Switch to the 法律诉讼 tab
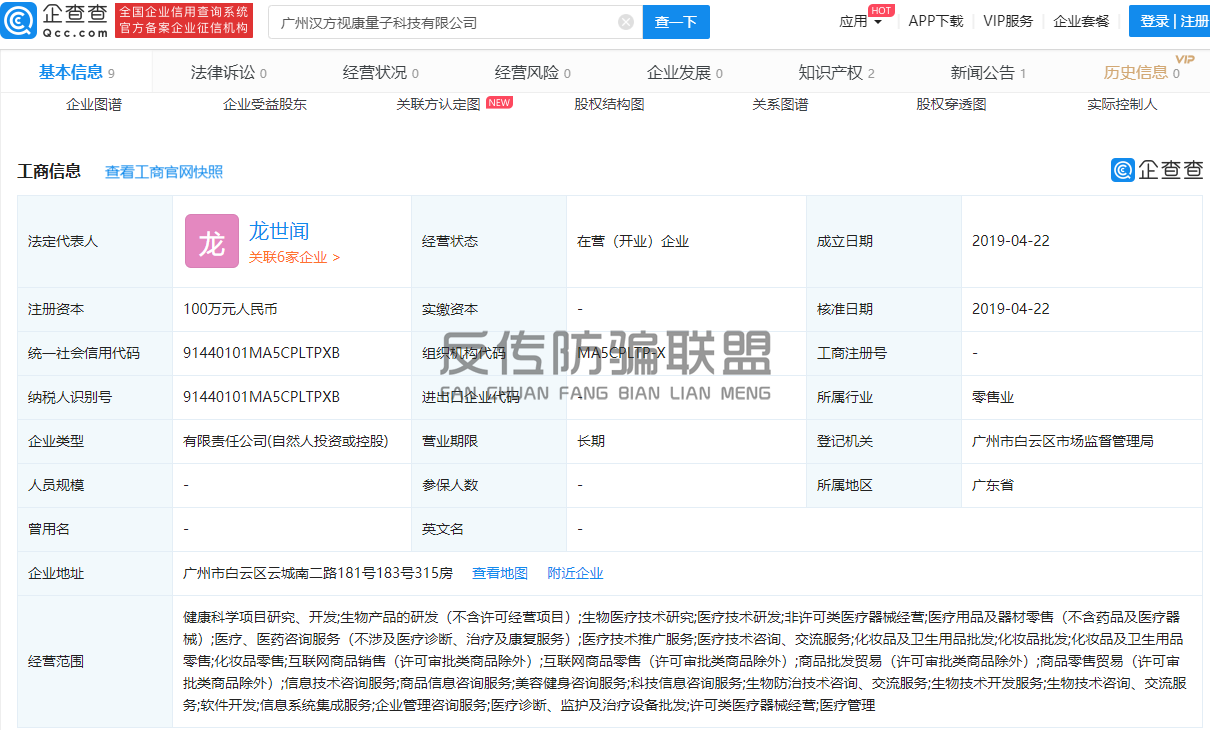Image resolution: width=1210 pixels, height=730 pixels. [228, 72]
